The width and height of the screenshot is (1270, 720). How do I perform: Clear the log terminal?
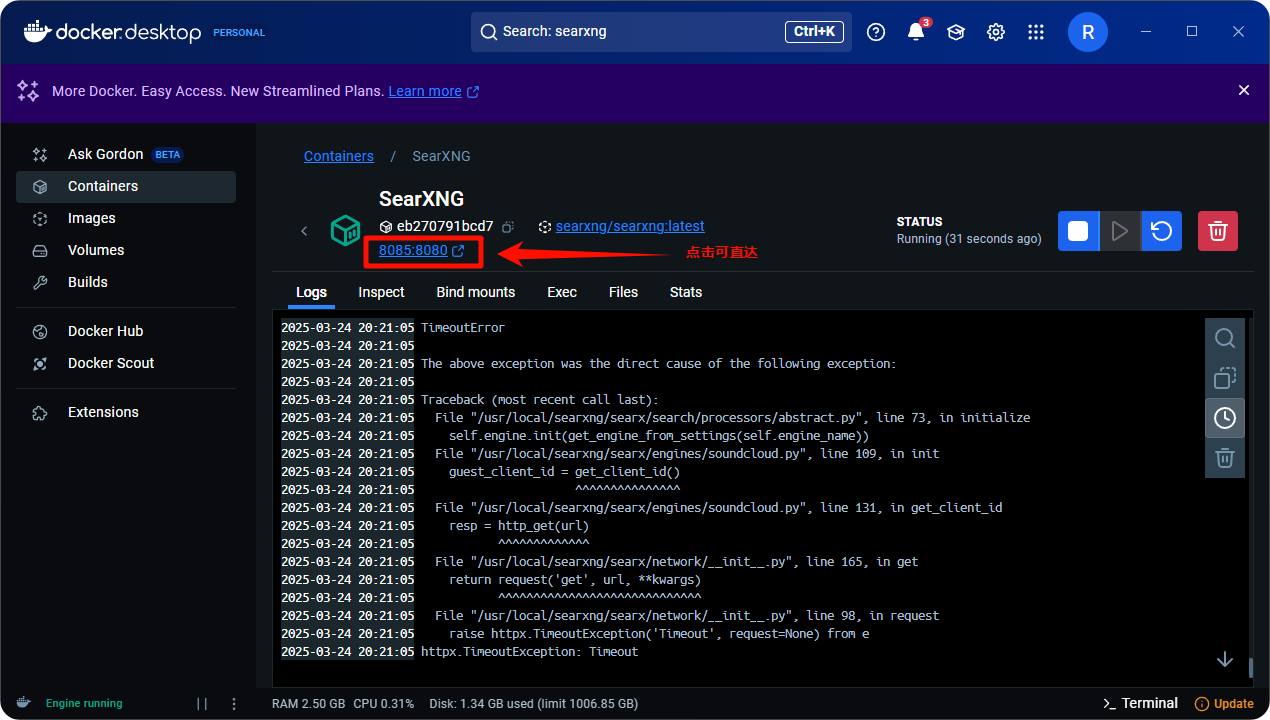[x=1224, y=458]
